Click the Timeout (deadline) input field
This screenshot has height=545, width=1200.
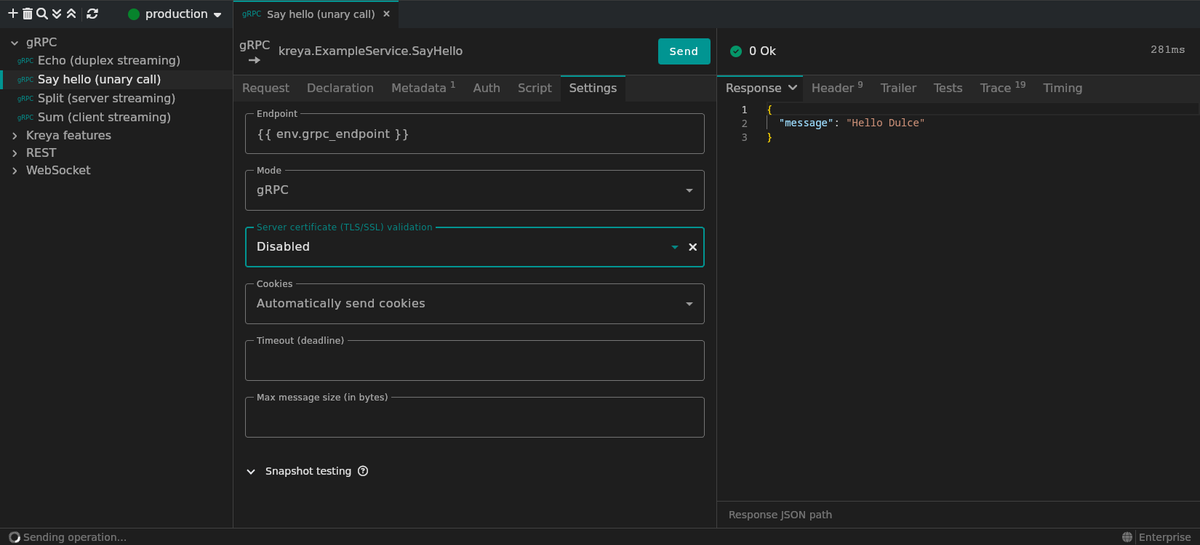474,364
